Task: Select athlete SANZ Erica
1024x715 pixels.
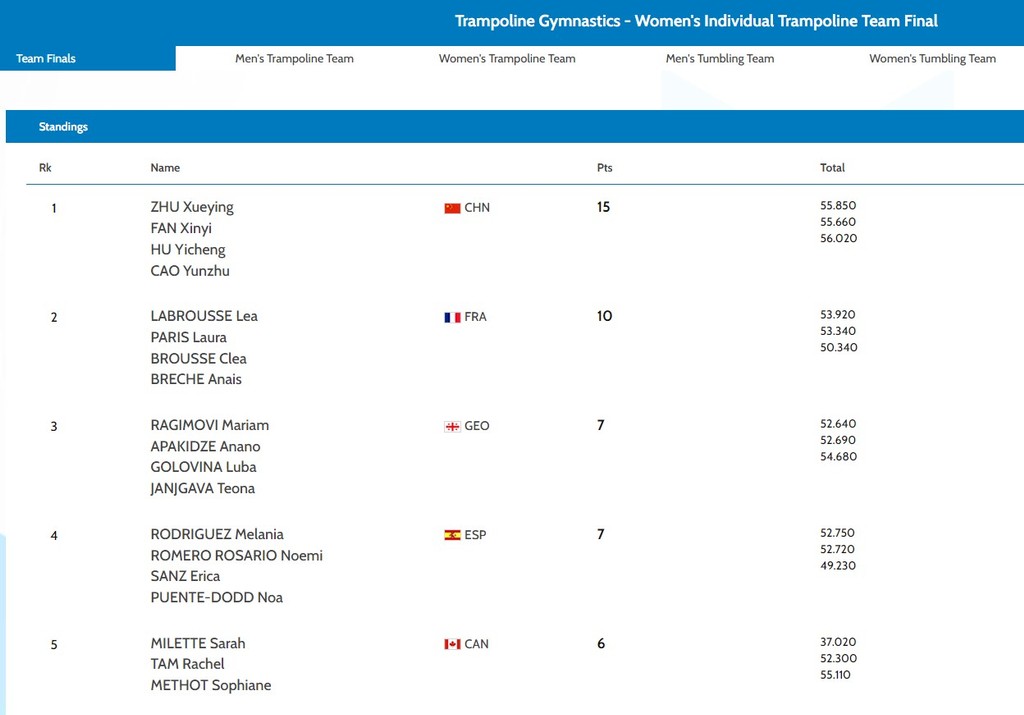Action: pyautogui.click(x=185, y=576)
